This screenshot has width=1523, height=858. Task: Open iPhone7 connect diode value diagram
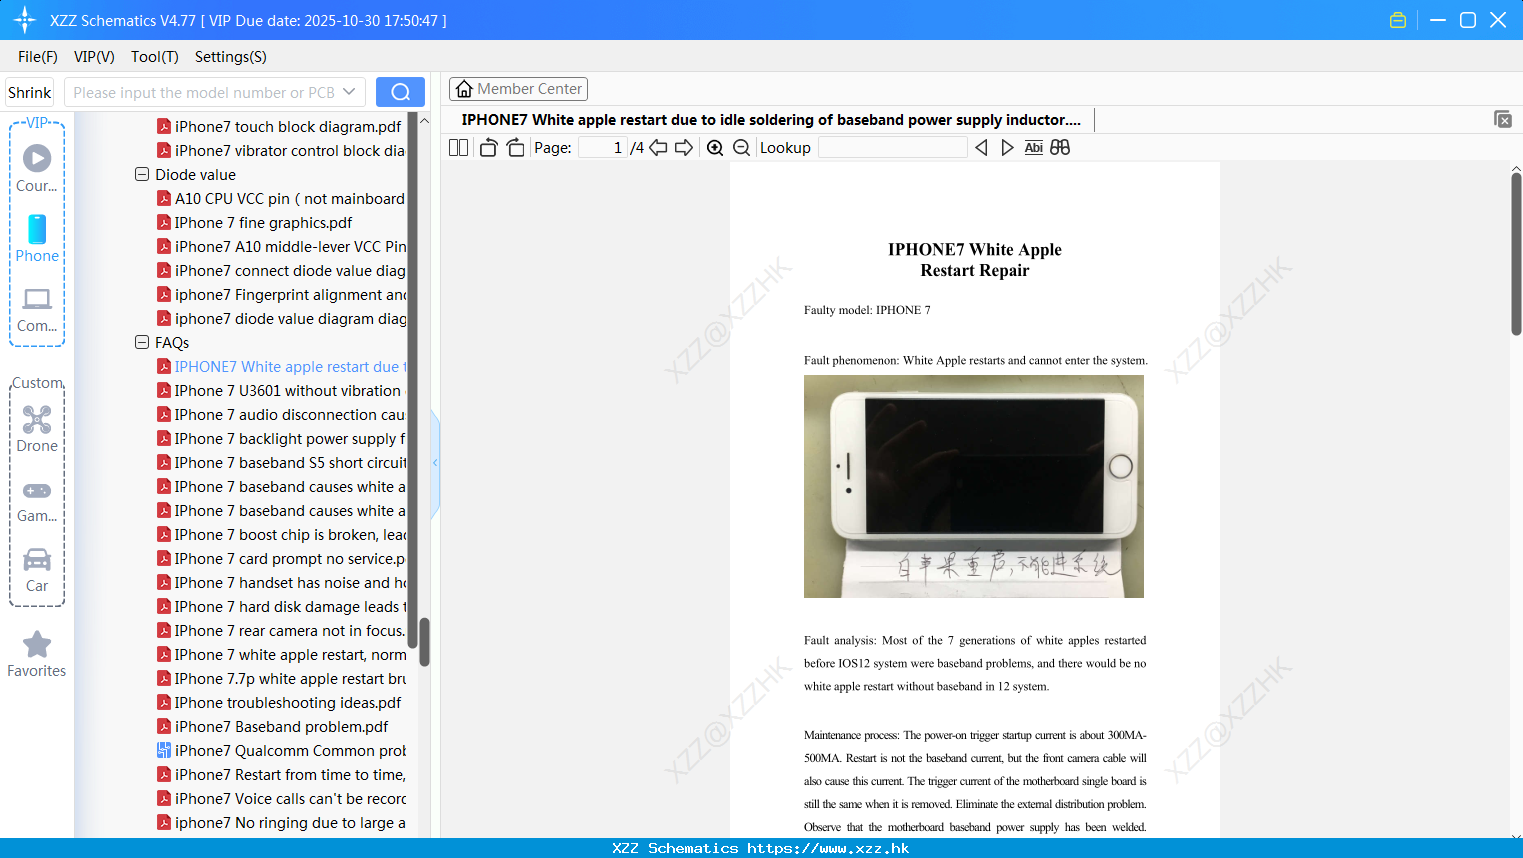[281, 270]
